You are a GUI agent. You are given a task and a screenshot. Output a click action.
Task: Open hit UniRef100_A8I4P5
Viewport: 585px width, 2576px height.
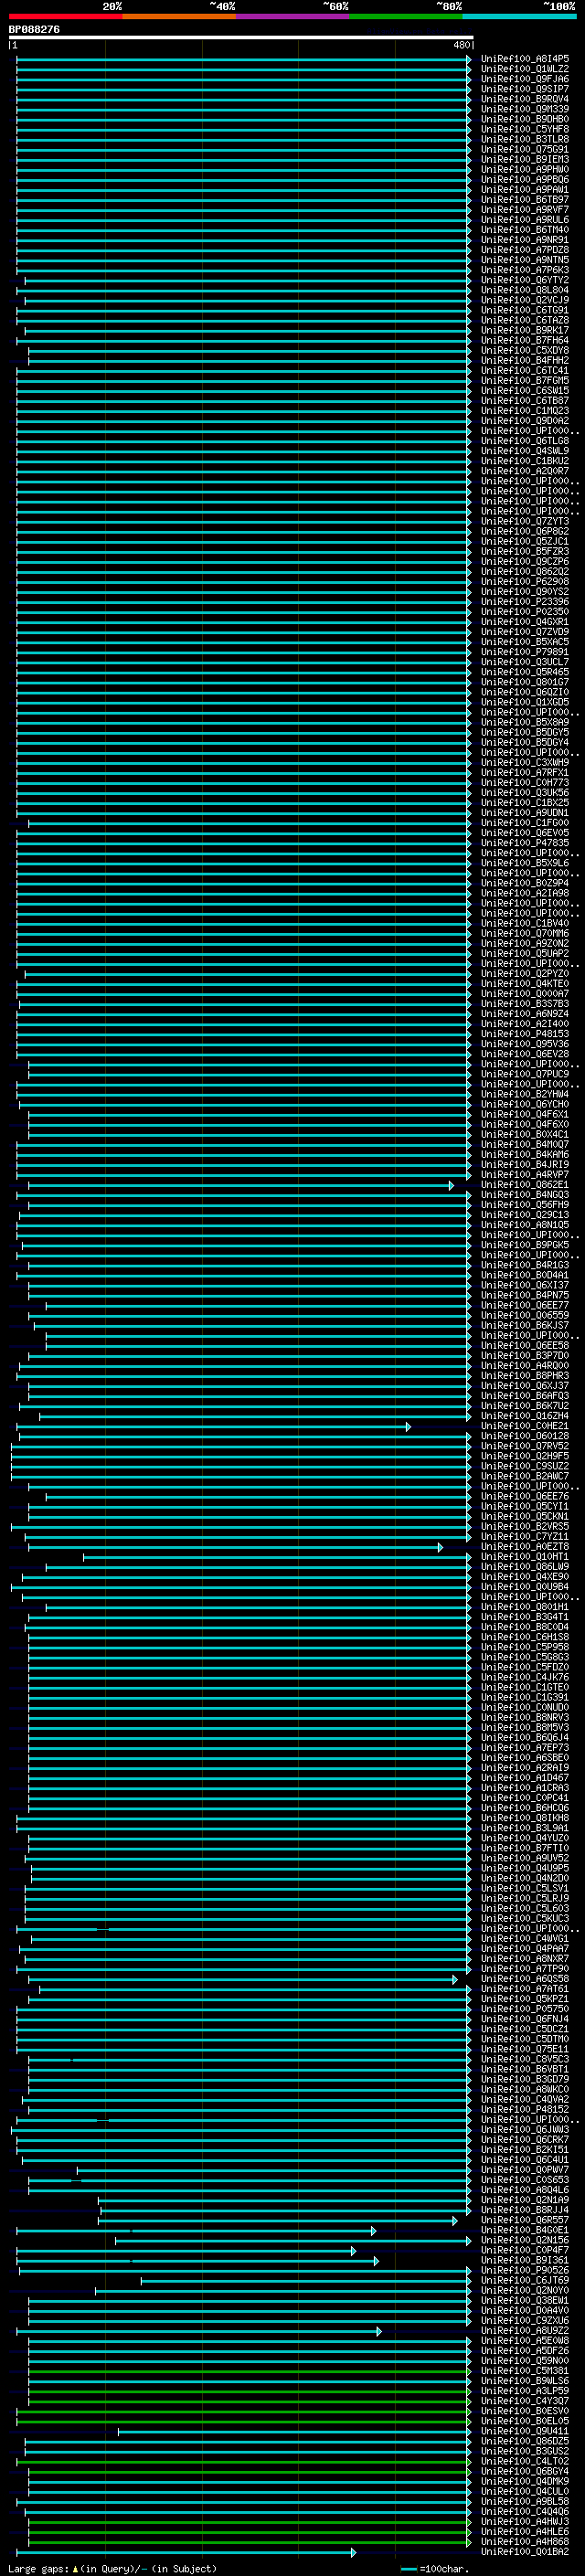pyautogui.click(x=524, y=59)
